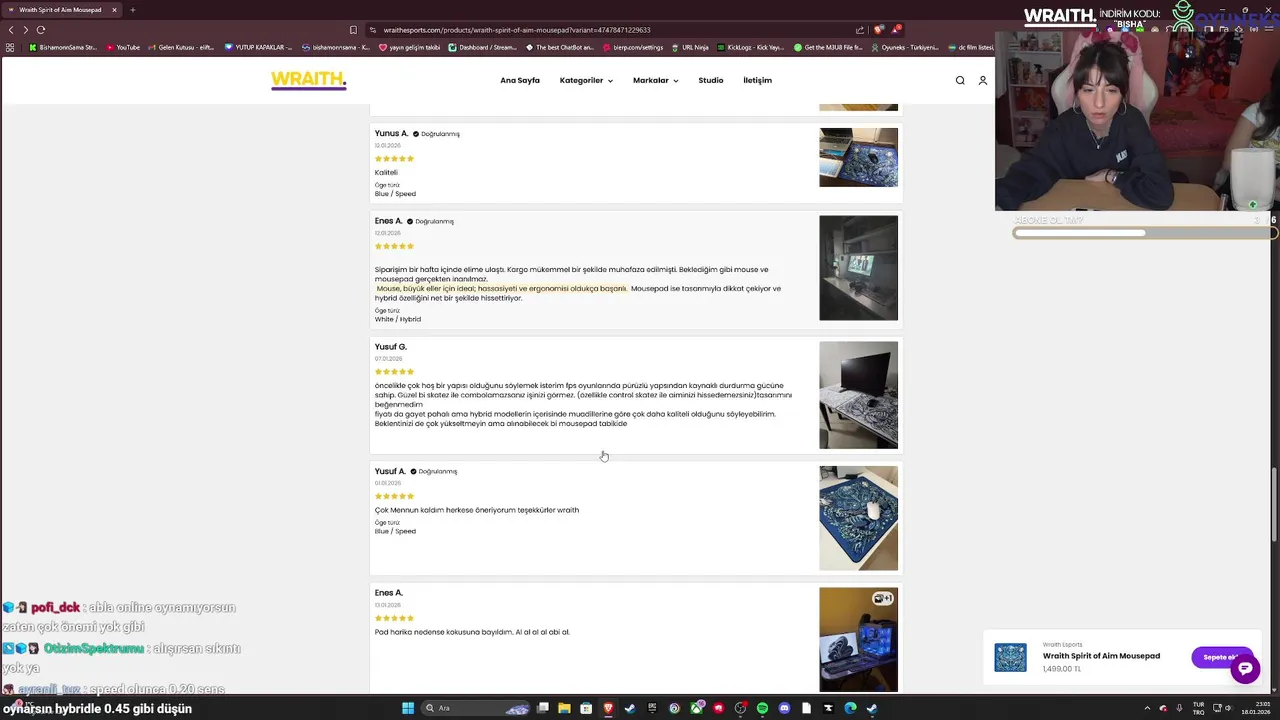Screen dimensions: 1280x720
Task: Click product thumbnail in sticky cart bar
Action: [1010, 657]
